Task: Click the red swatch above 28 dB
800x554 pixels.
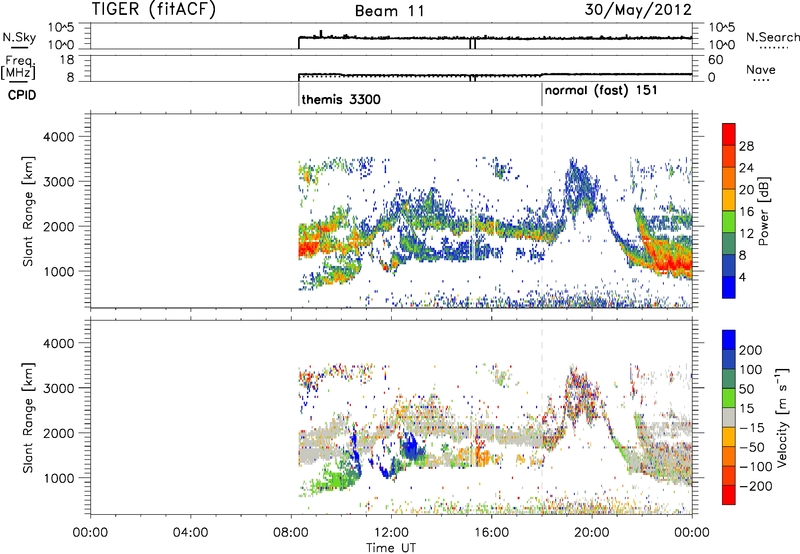Action: click(729, 134)
